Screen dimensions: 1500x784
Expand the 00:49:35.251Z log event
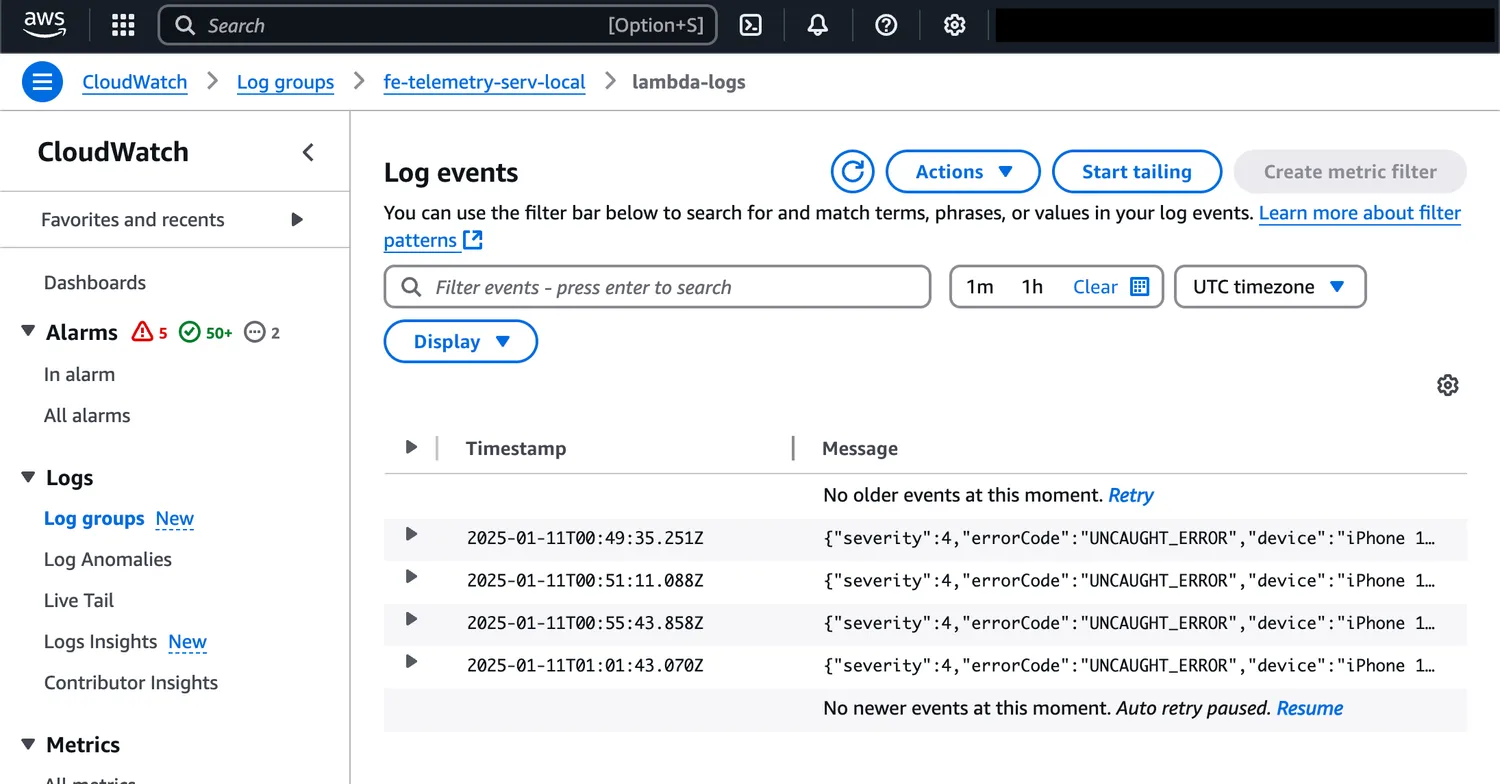(x=411, y=534)
